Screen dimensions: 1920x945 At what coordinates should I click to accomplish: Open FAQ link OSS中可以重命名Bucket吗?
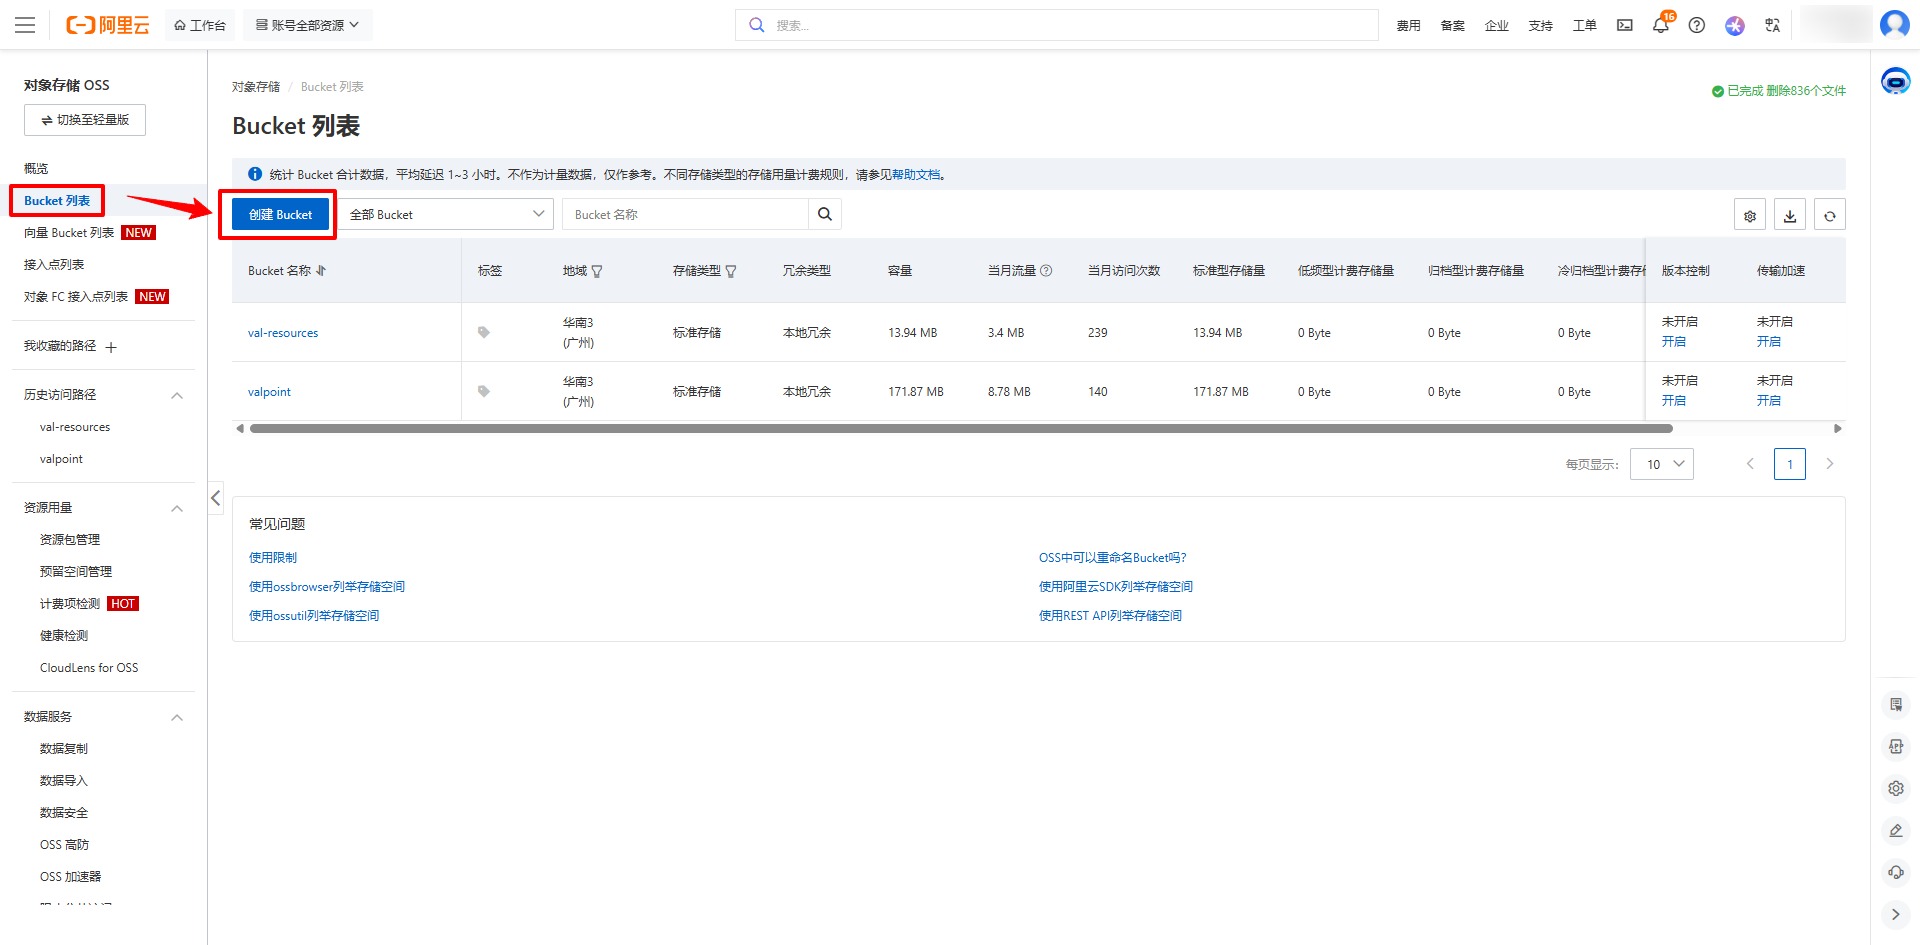pos(1112,558)
